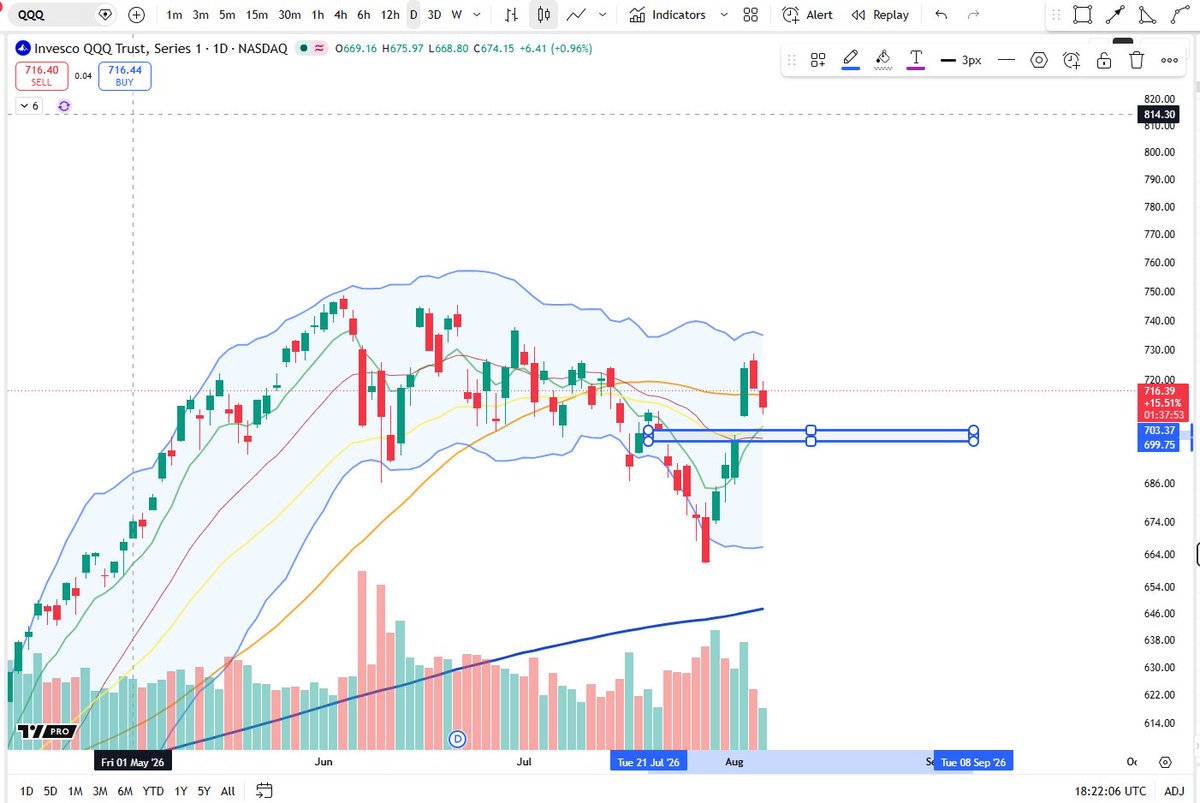
Task: Select the trend line tool in floating toolbar
Action: coord(1116,15)
